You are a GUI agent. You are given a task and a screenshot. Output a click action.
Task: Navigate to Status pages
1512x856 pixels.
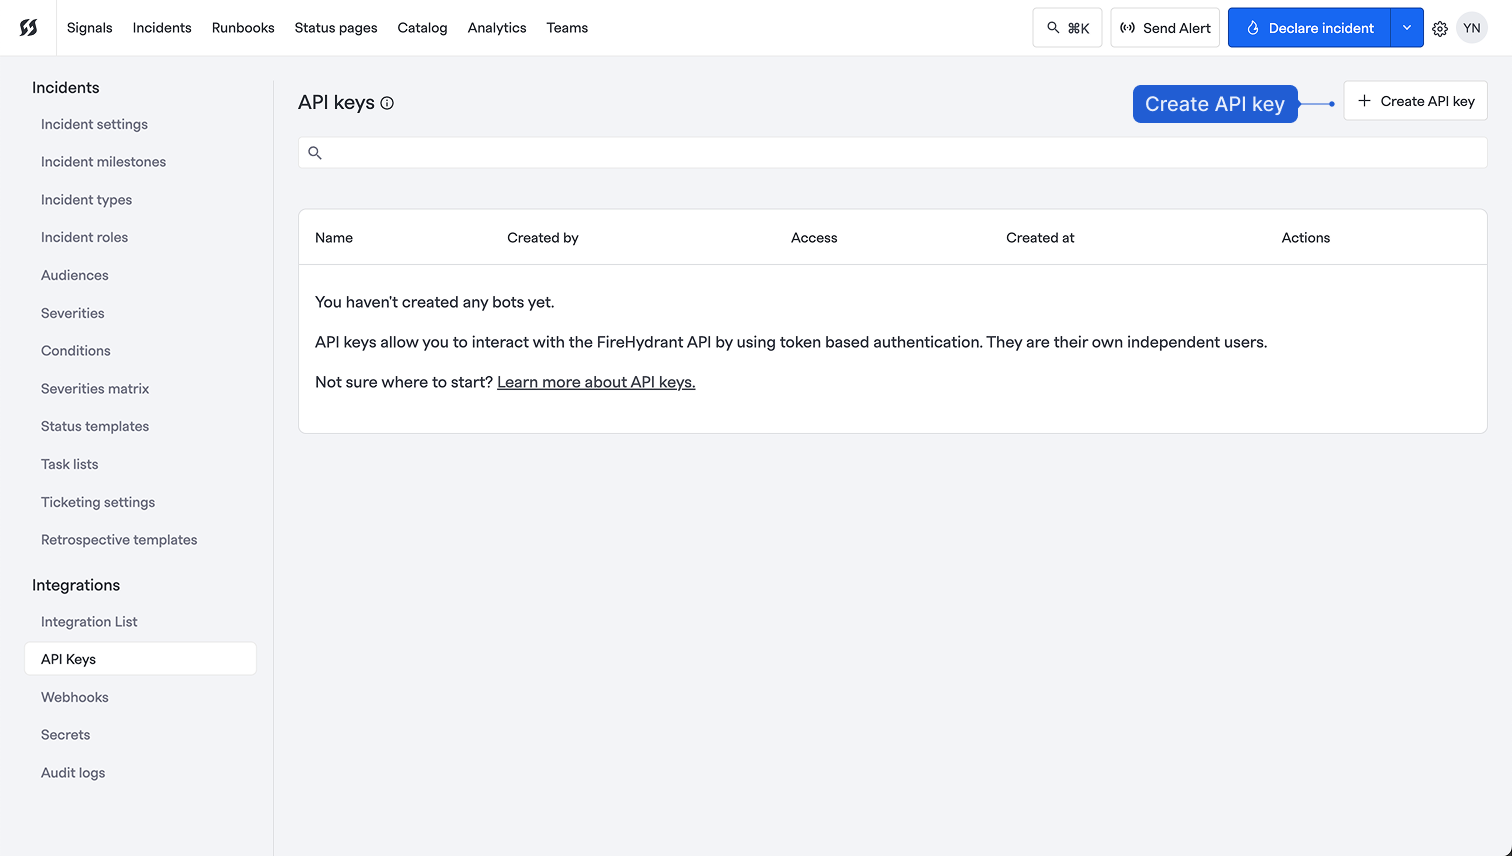point(336,28)
